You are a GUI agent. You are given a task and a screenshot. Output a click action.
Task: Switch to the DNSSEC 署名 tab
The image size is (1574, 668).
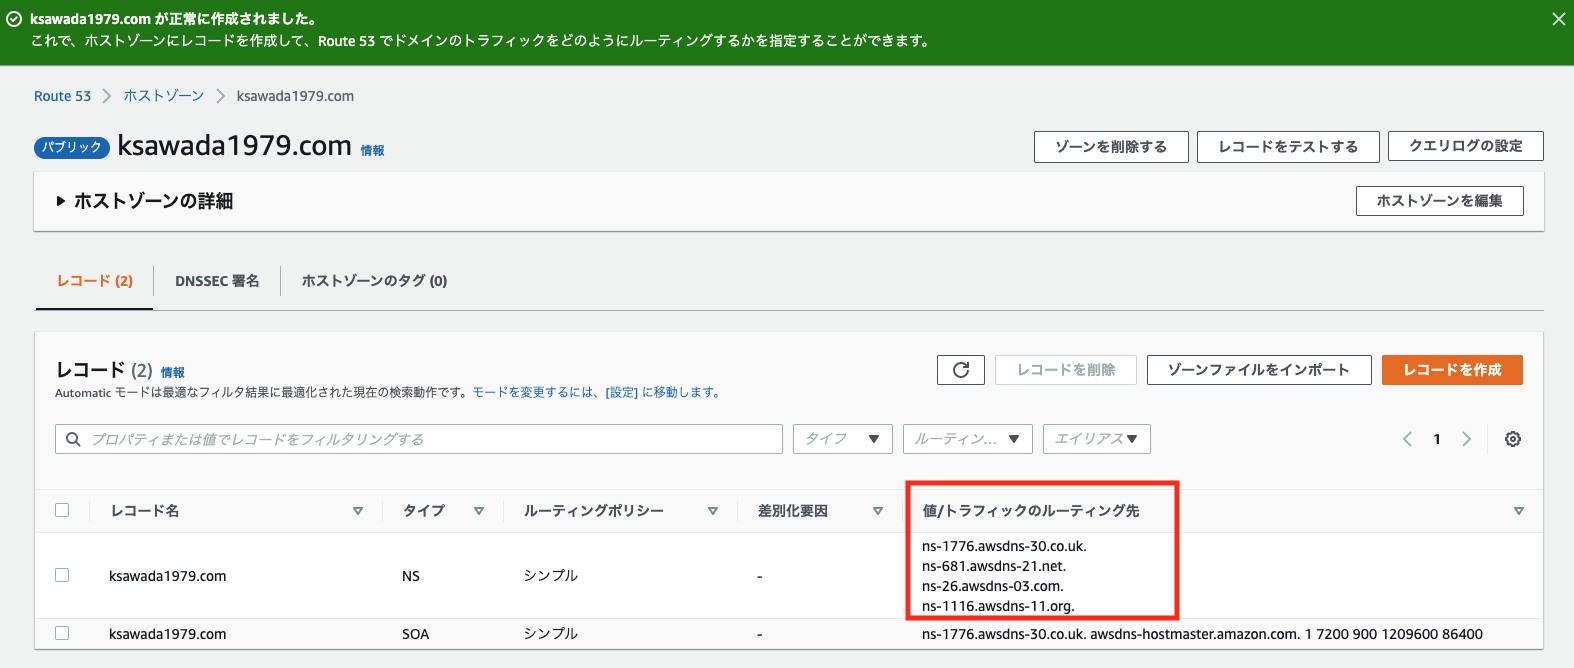pyautogui.click(x=217, y=281)
